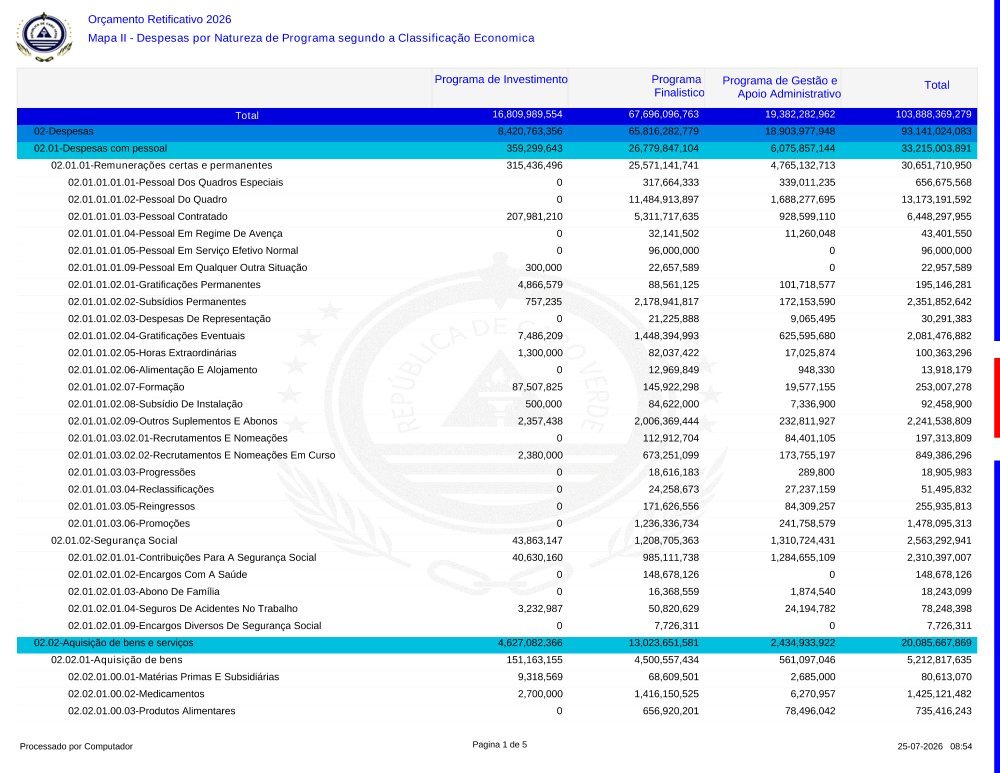Viewport: 1000px width, 773px height.
Task: Click '02.01.01.02.08-Subsídio De Instalação'
Action: point(155,404)
